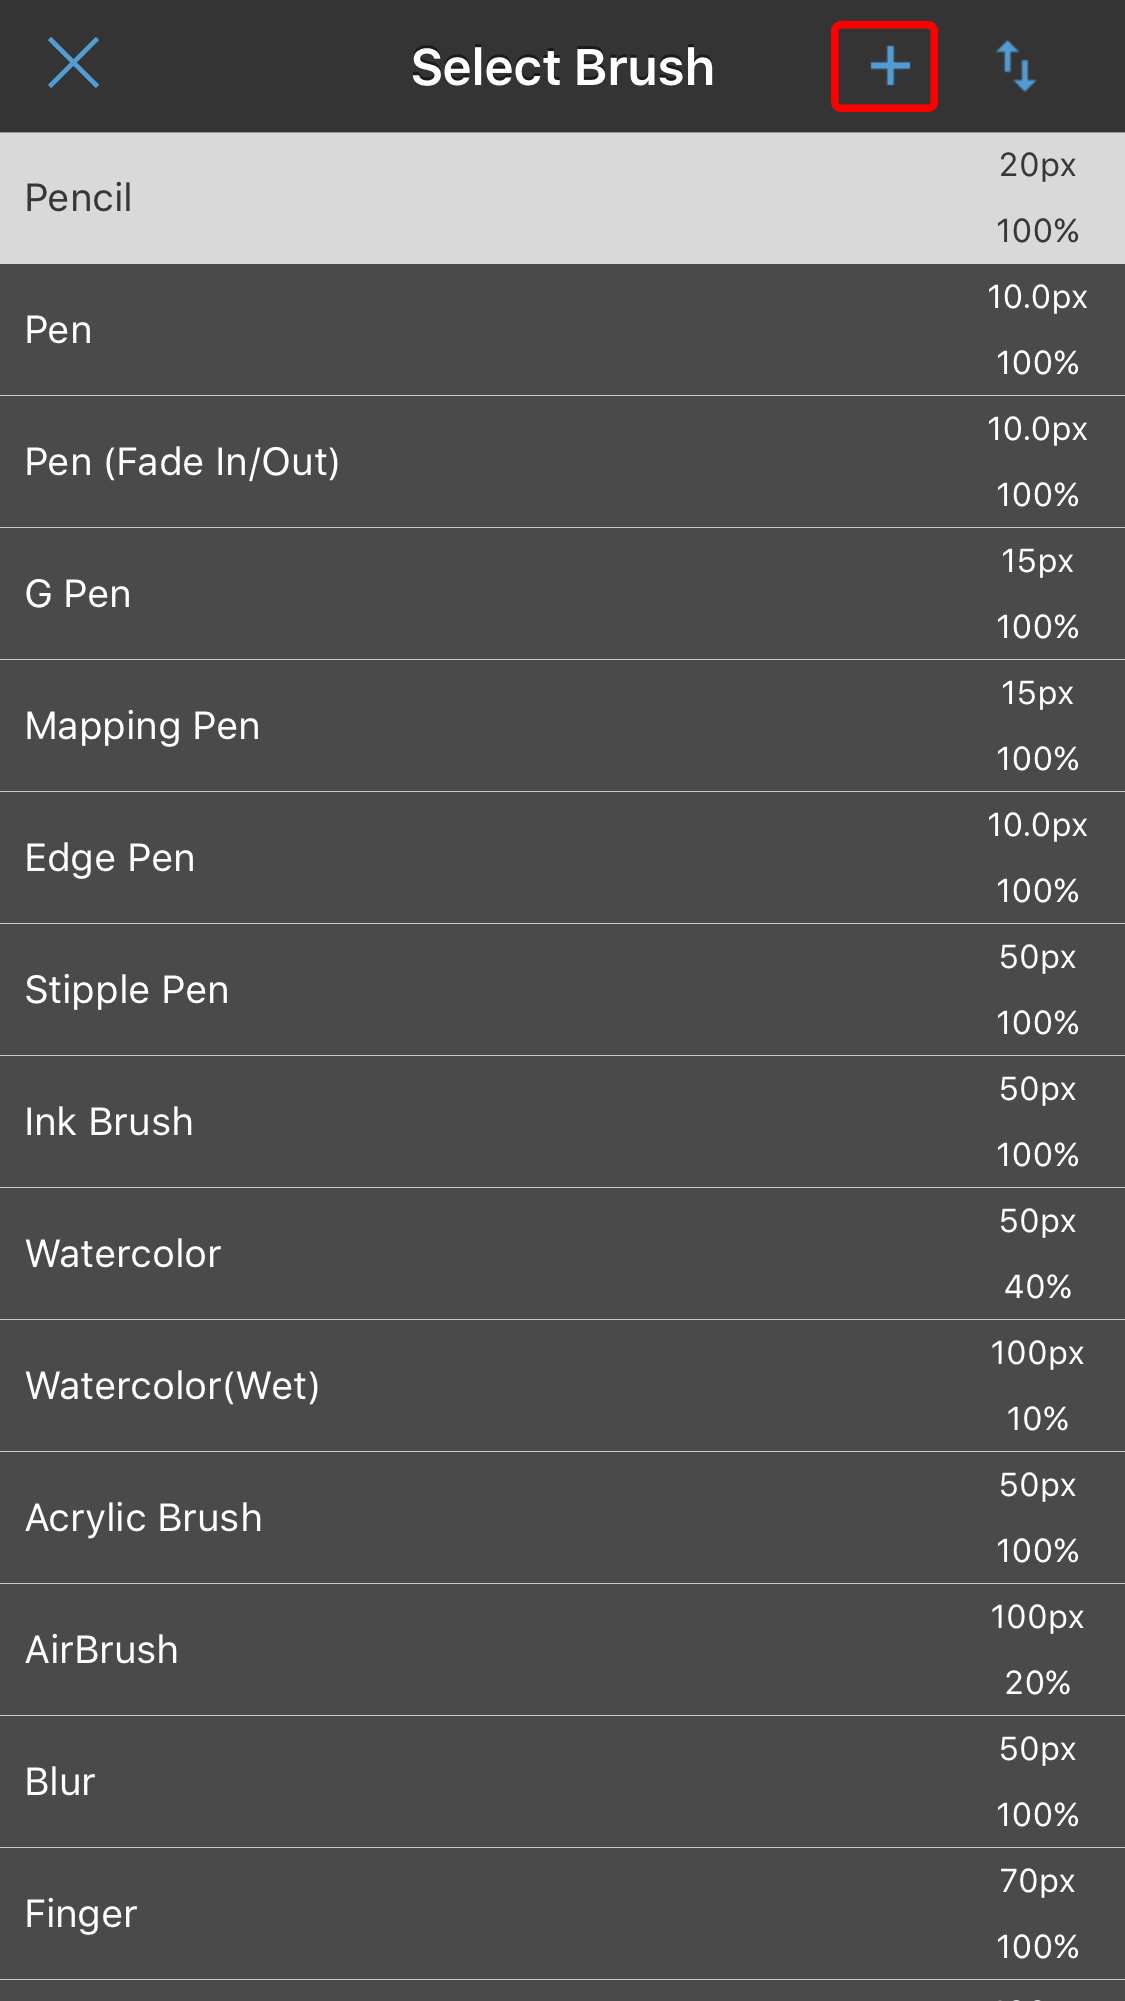Image resolution: width=1125 pixels, height=2001 pixels.
Task: Pick the Blur brush
Action: (400, 1781)
